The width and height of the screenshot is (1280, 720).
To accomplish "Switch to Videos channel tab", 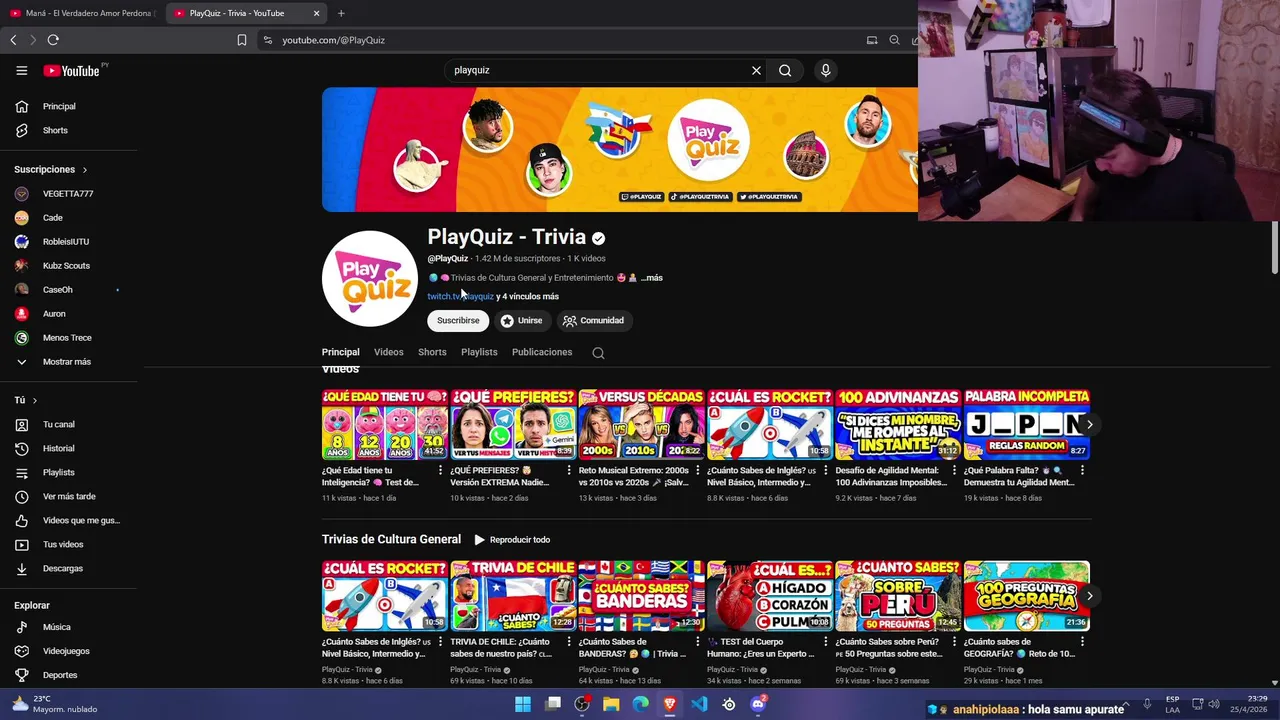I will (x=389, y=352).
